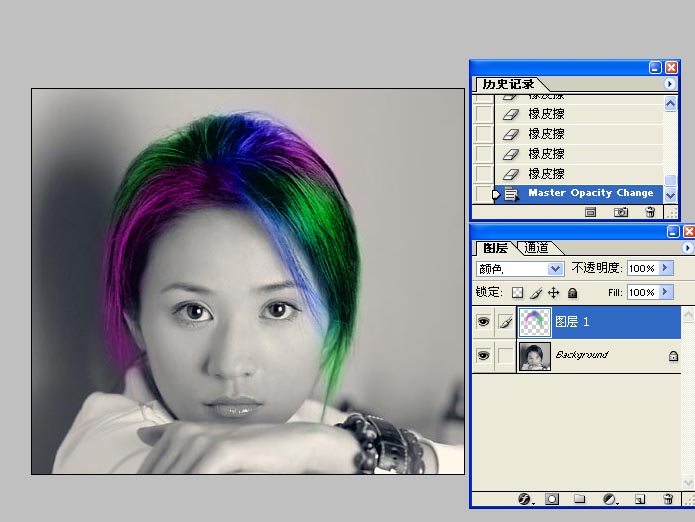Click the History panel scroll up arrow
This screenshot has width=695, height=522.
(670, 104)
